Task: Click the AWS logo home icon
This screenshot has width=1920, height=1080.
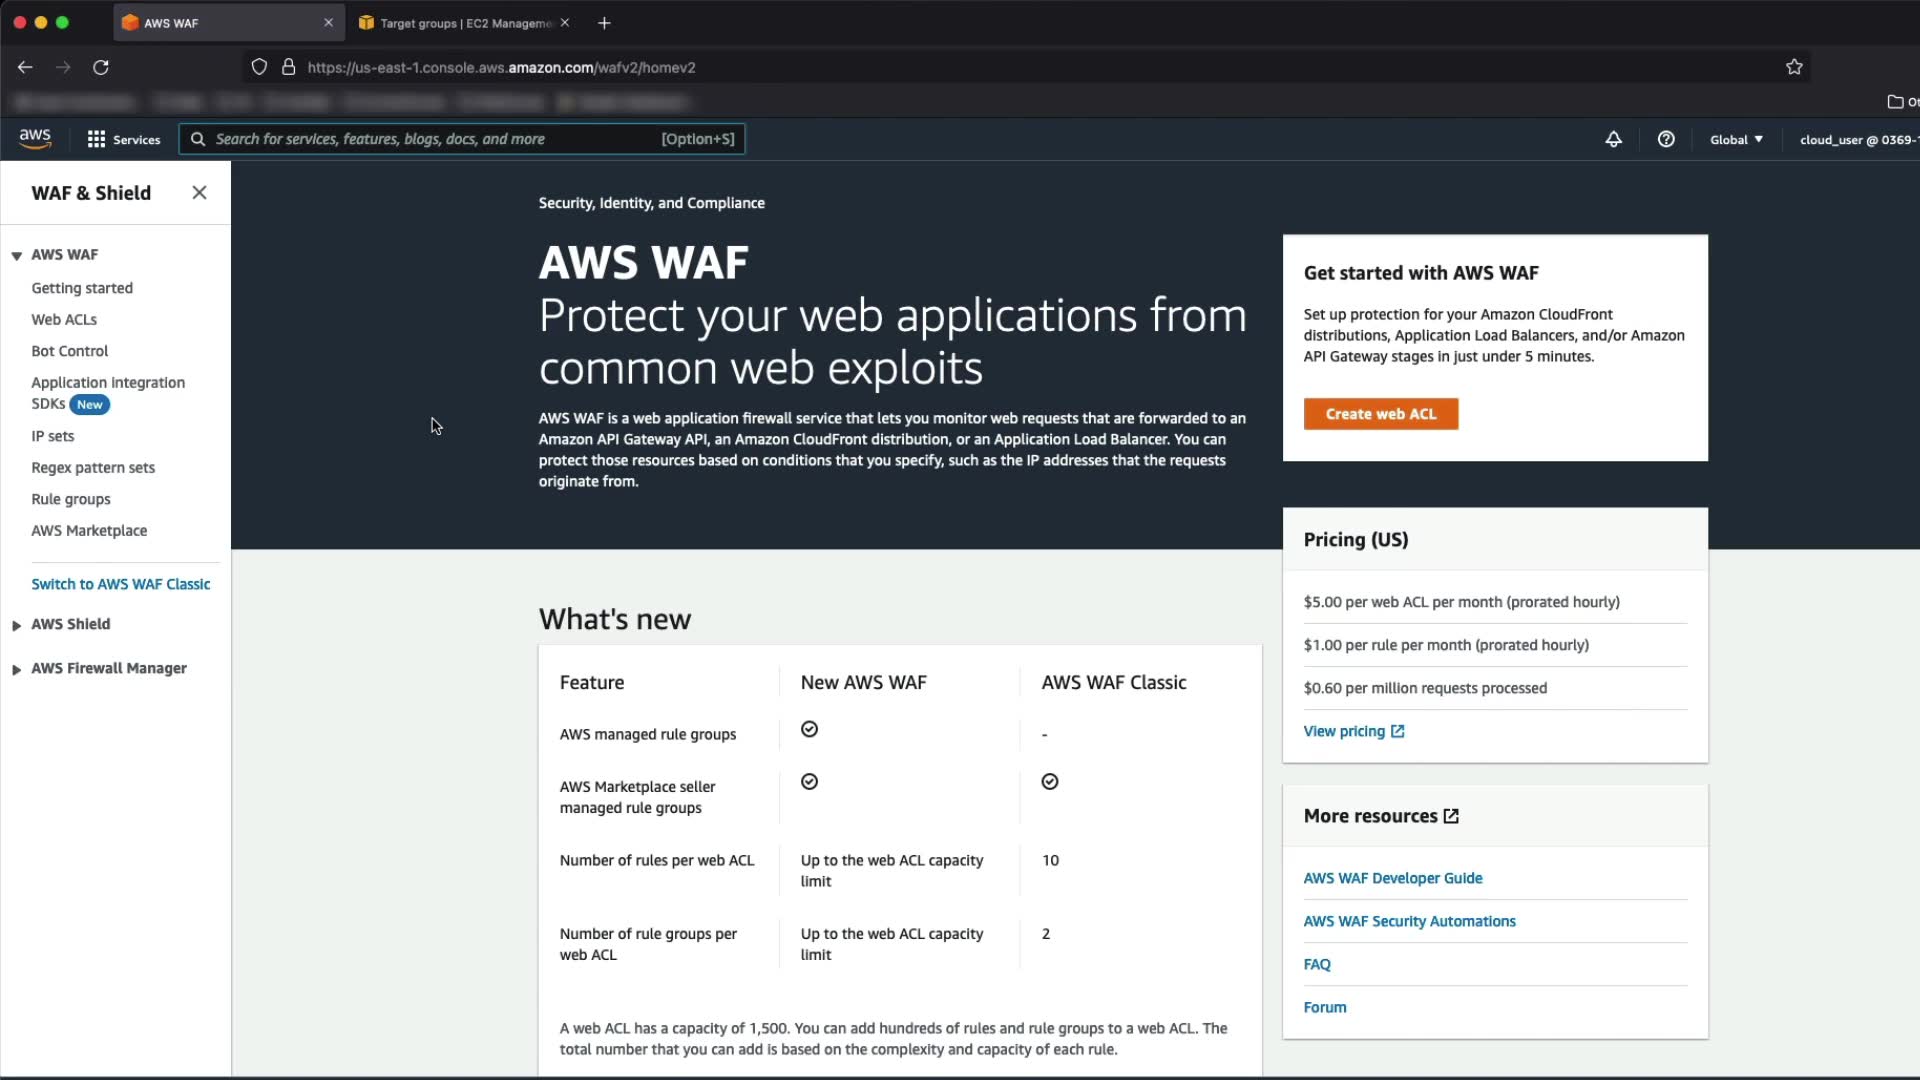Action: 35,139
